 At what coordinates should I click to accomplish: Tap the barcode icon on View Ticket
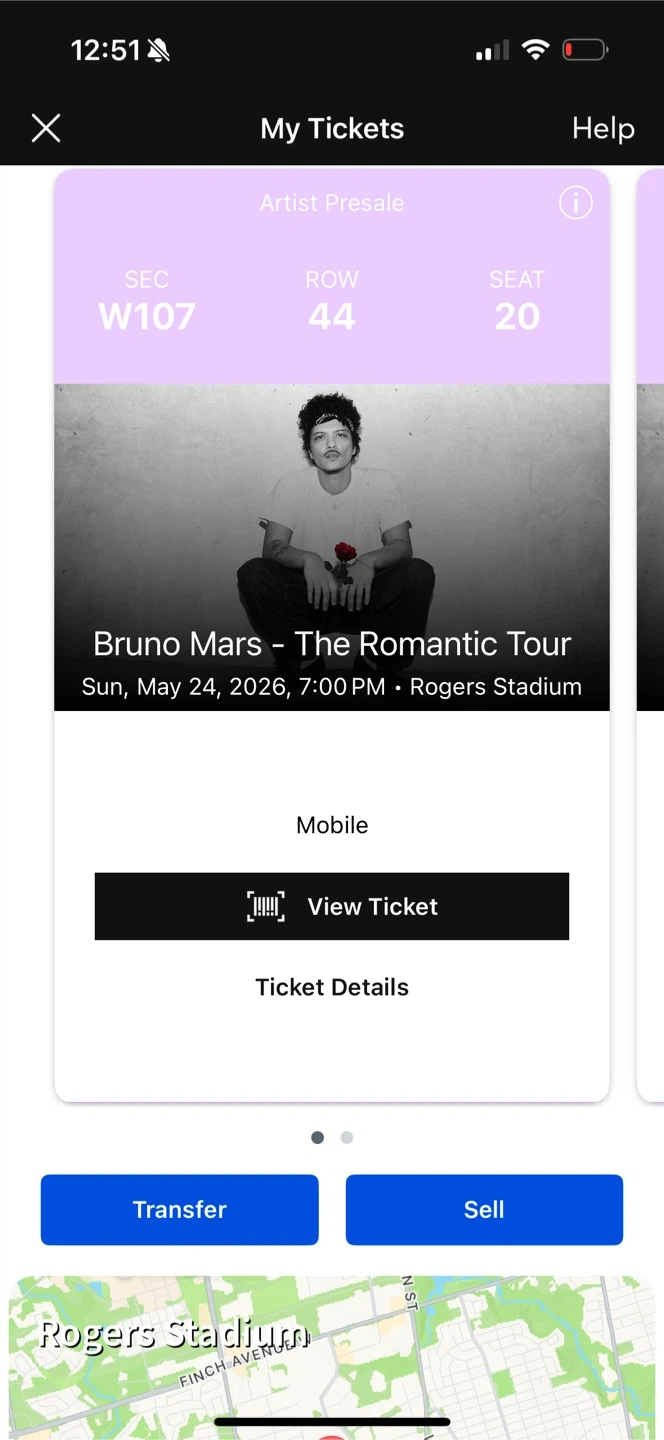(x=266, y=907)
